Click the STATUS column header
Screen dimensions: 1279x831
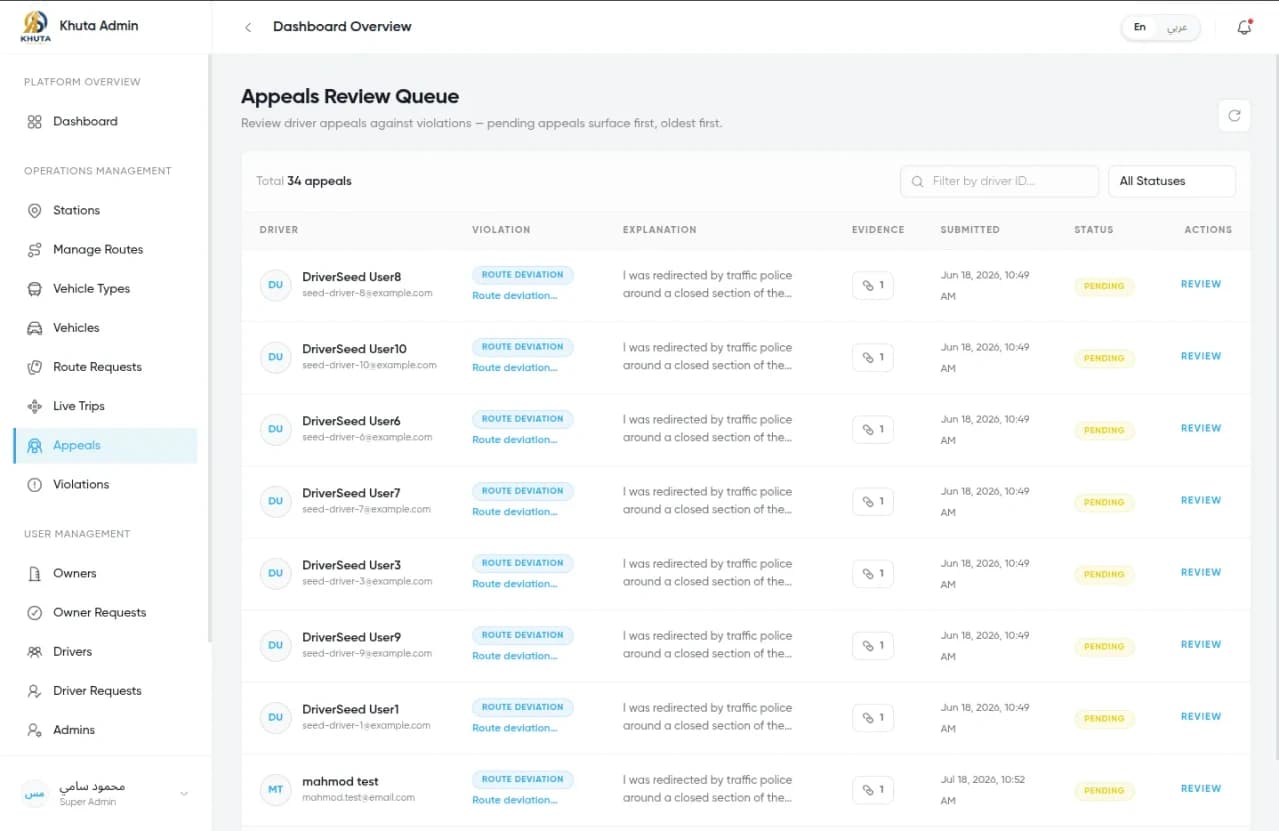tap(1093, 230)
